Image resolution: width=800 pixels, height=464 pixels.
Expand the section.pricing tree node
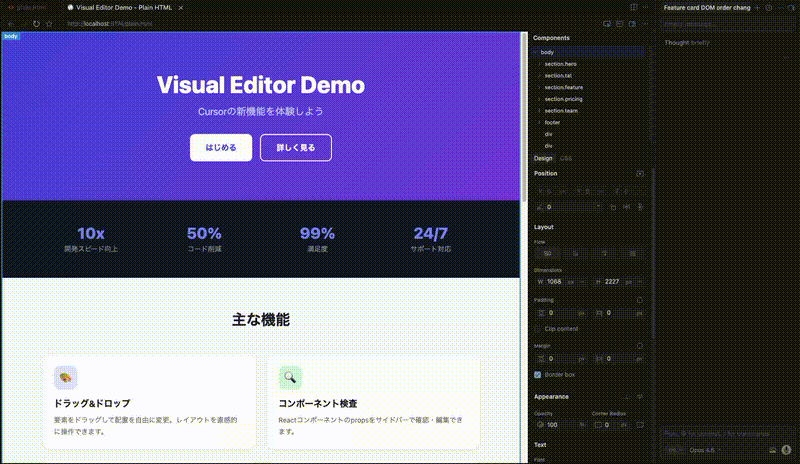click(540, 99)
